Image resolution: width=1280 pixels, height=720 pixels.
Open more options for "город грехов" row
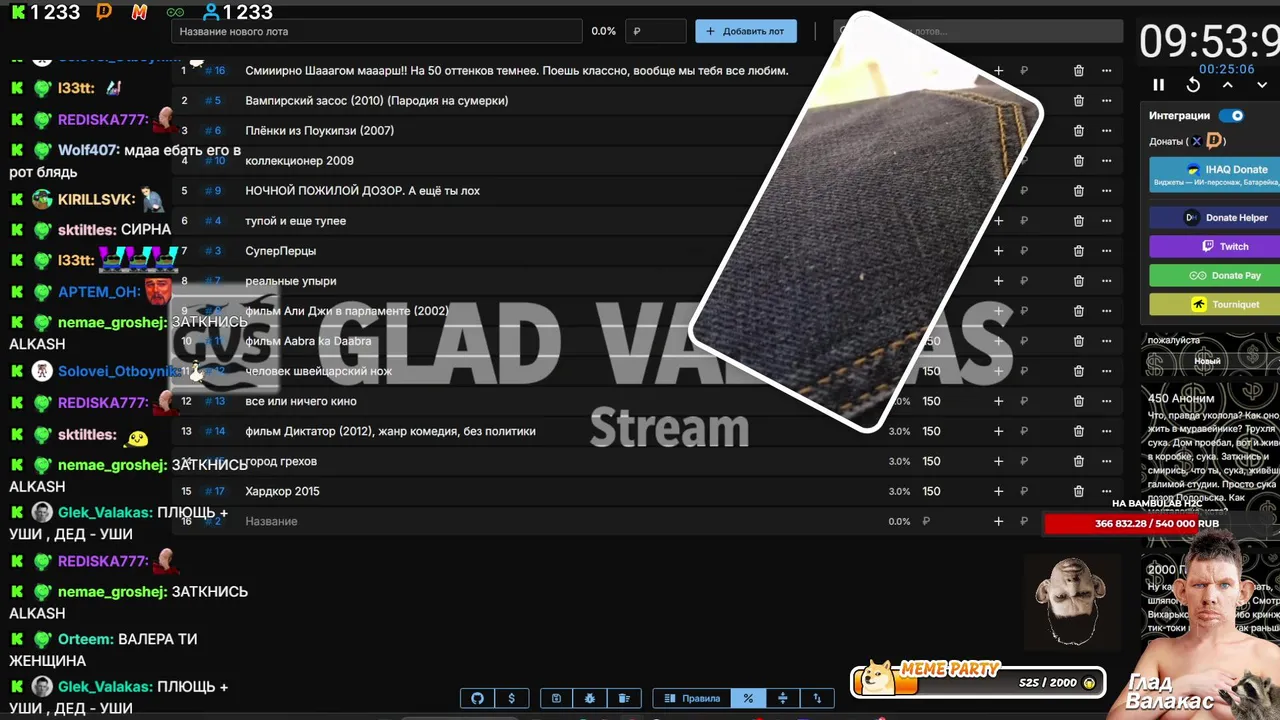tap(1106, 461)
